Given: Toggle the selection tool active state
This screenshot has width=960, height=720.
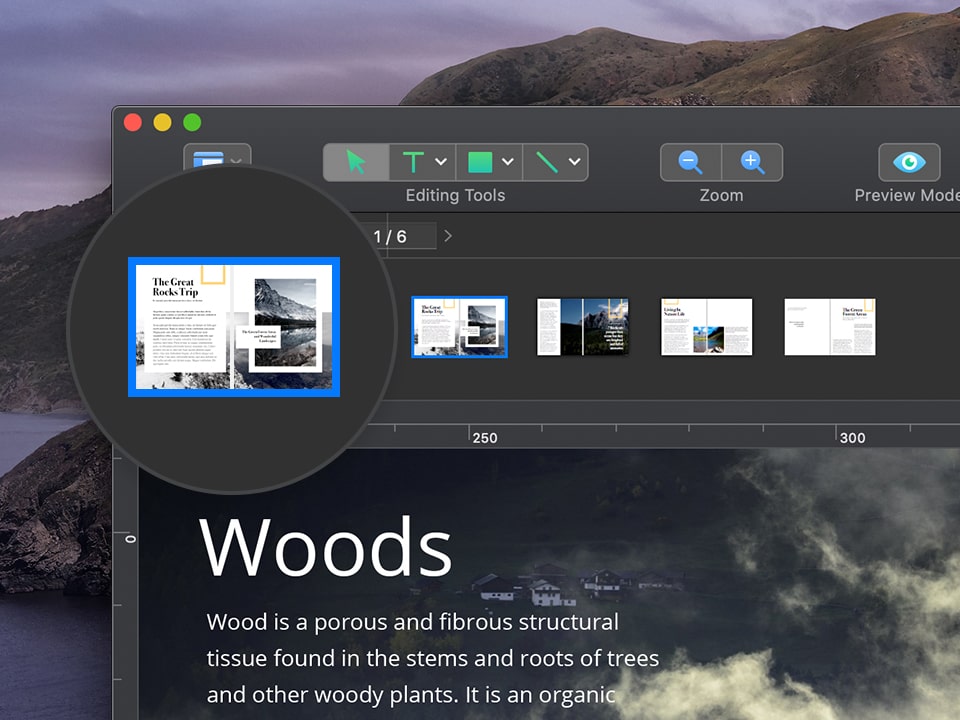Looking at the screenshot, I should point(355,162).
